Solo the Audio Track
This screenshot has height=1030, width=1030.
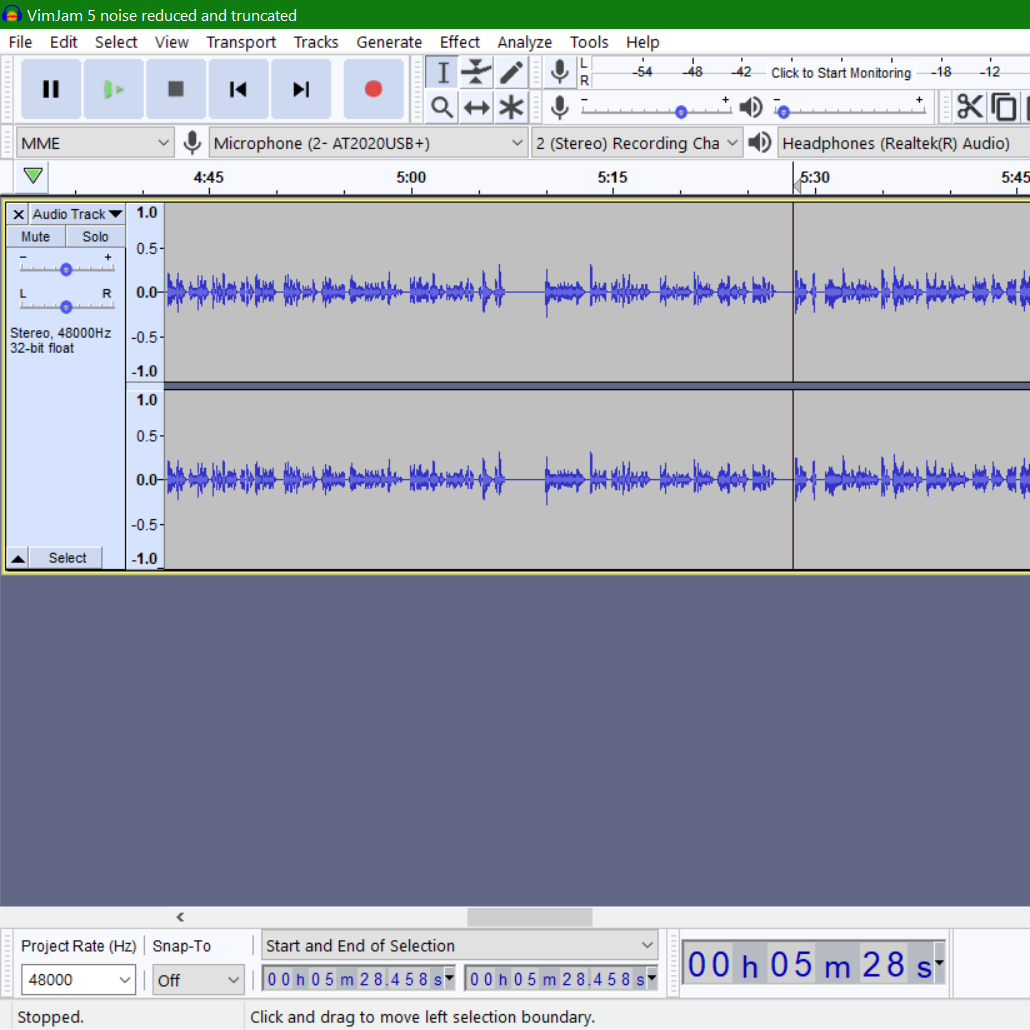click(x=95, y=236)
